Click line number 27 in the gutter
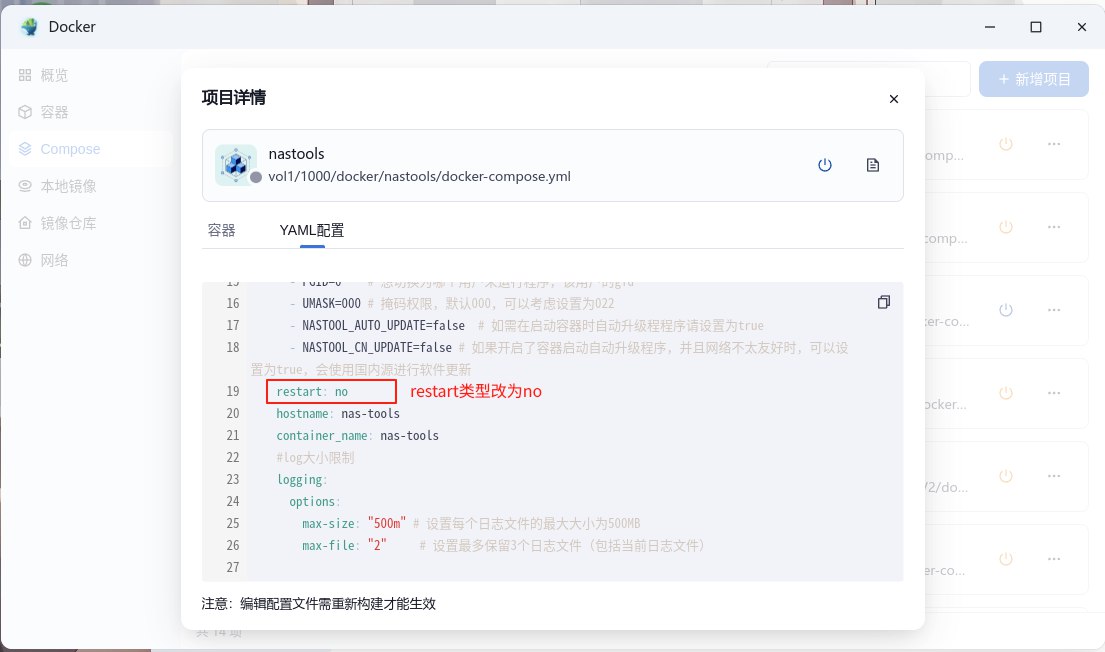This screenshot has height=652, width=1105. click(233, 567)
